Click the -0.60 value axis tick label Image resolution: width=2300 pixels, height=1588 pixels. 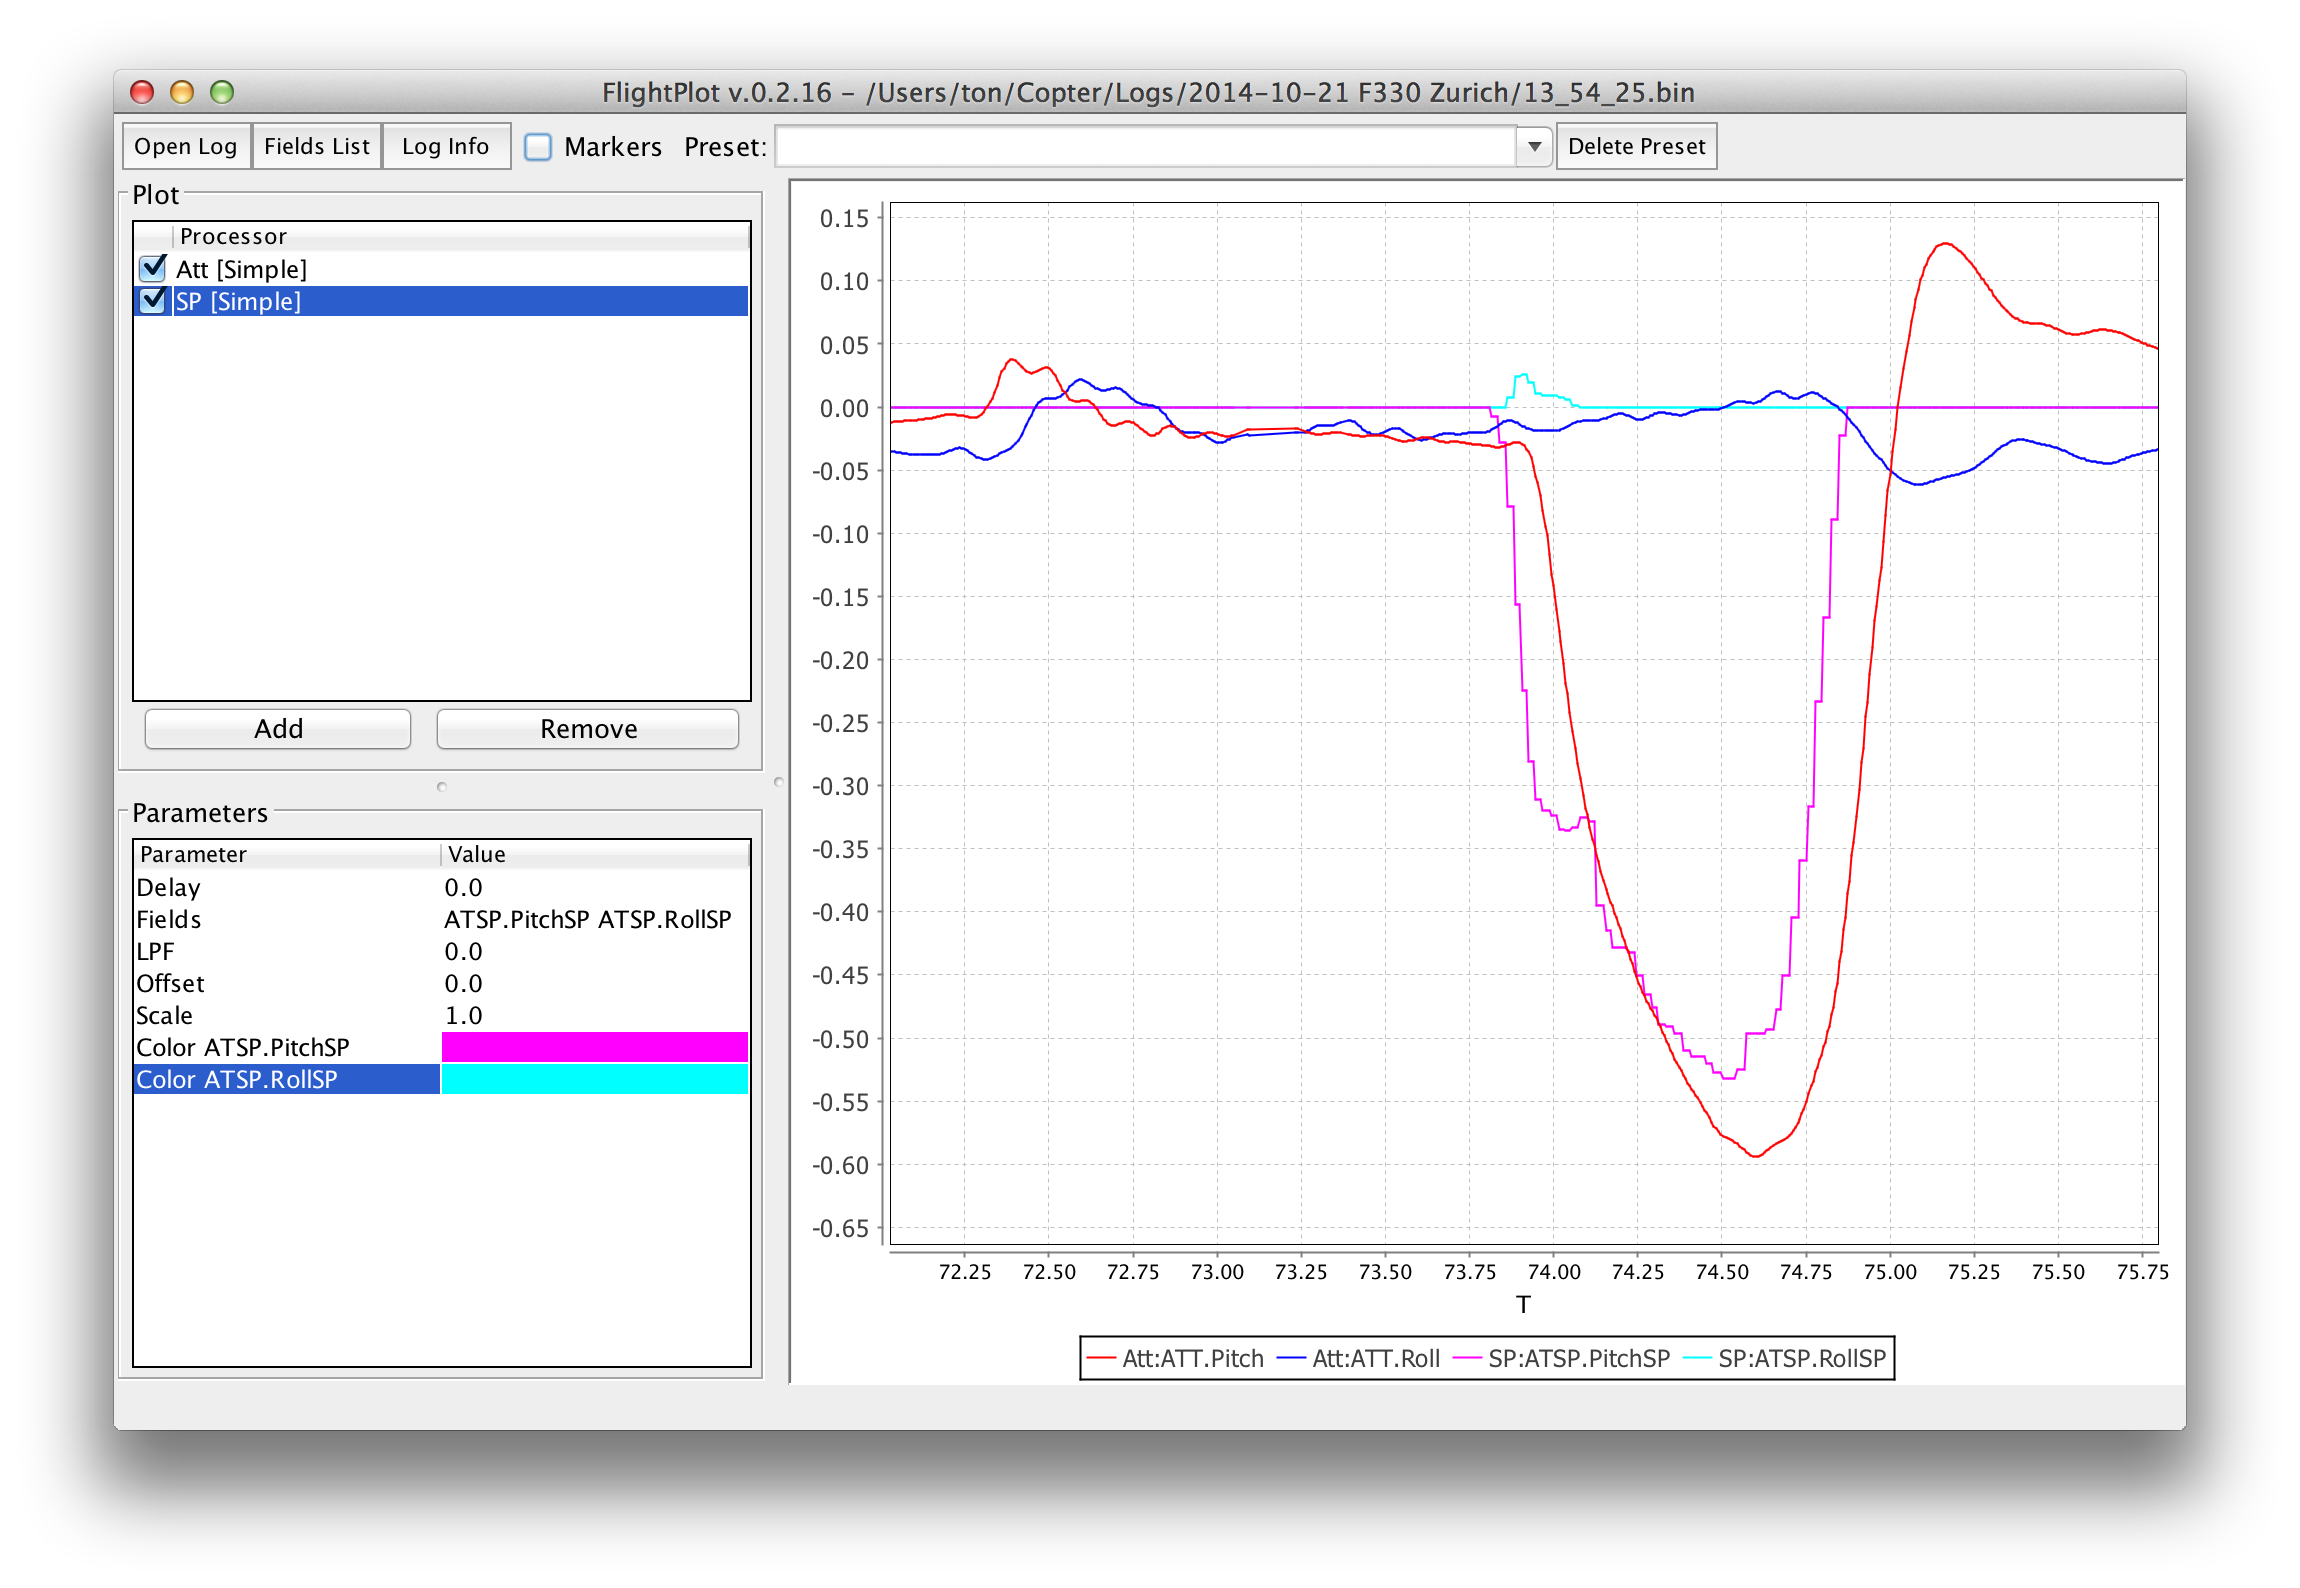[x=840, y=1165]
